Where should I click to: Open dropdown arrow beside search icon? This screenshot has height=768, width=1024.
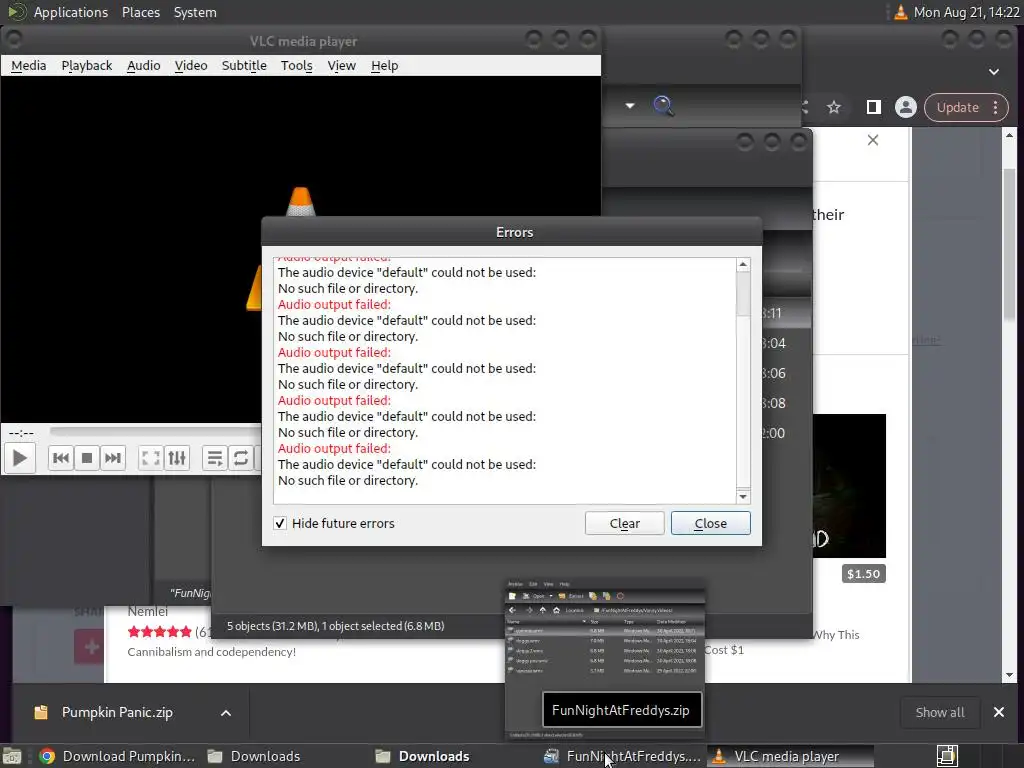click(630, 106)
